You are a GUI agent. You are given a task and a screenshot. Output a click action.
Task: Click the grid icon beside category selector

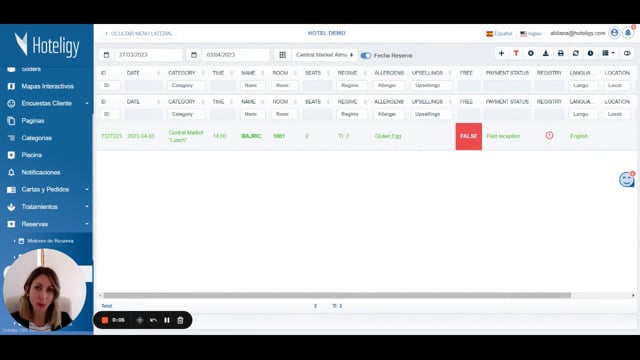pos(282,55)
